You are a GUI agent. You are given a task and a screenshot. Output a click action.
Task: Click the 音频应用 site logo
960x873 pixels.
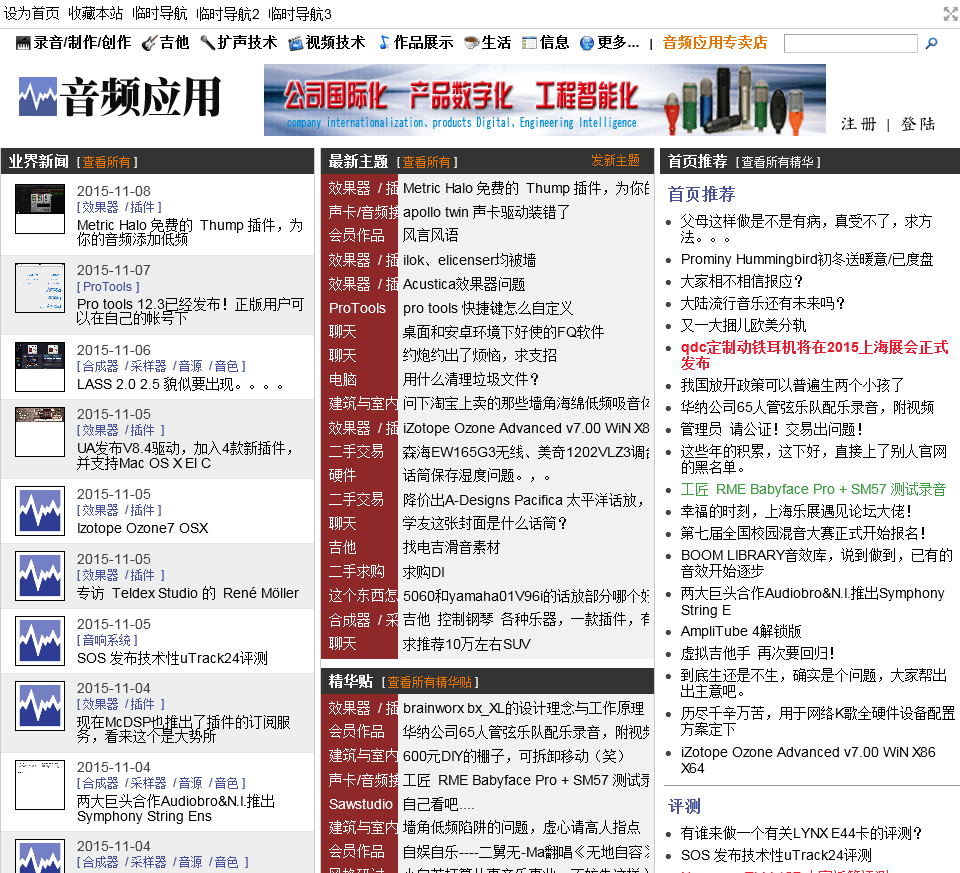click(x=119, y=97)
